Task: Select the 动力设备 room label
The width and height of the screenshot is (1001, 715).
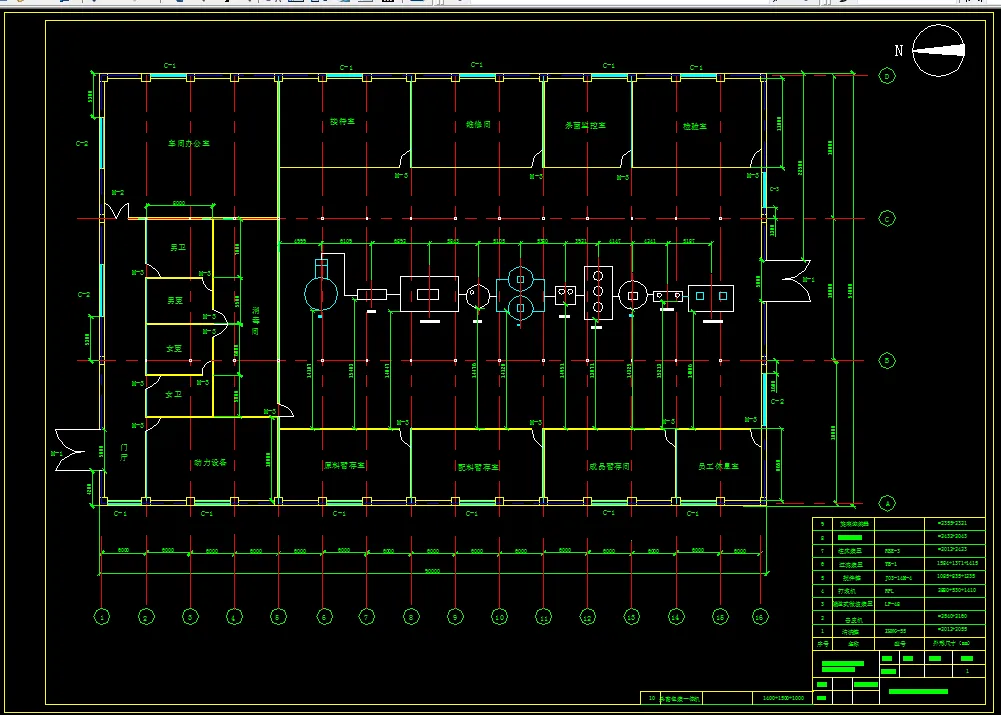Action: [x=210, y=463]
